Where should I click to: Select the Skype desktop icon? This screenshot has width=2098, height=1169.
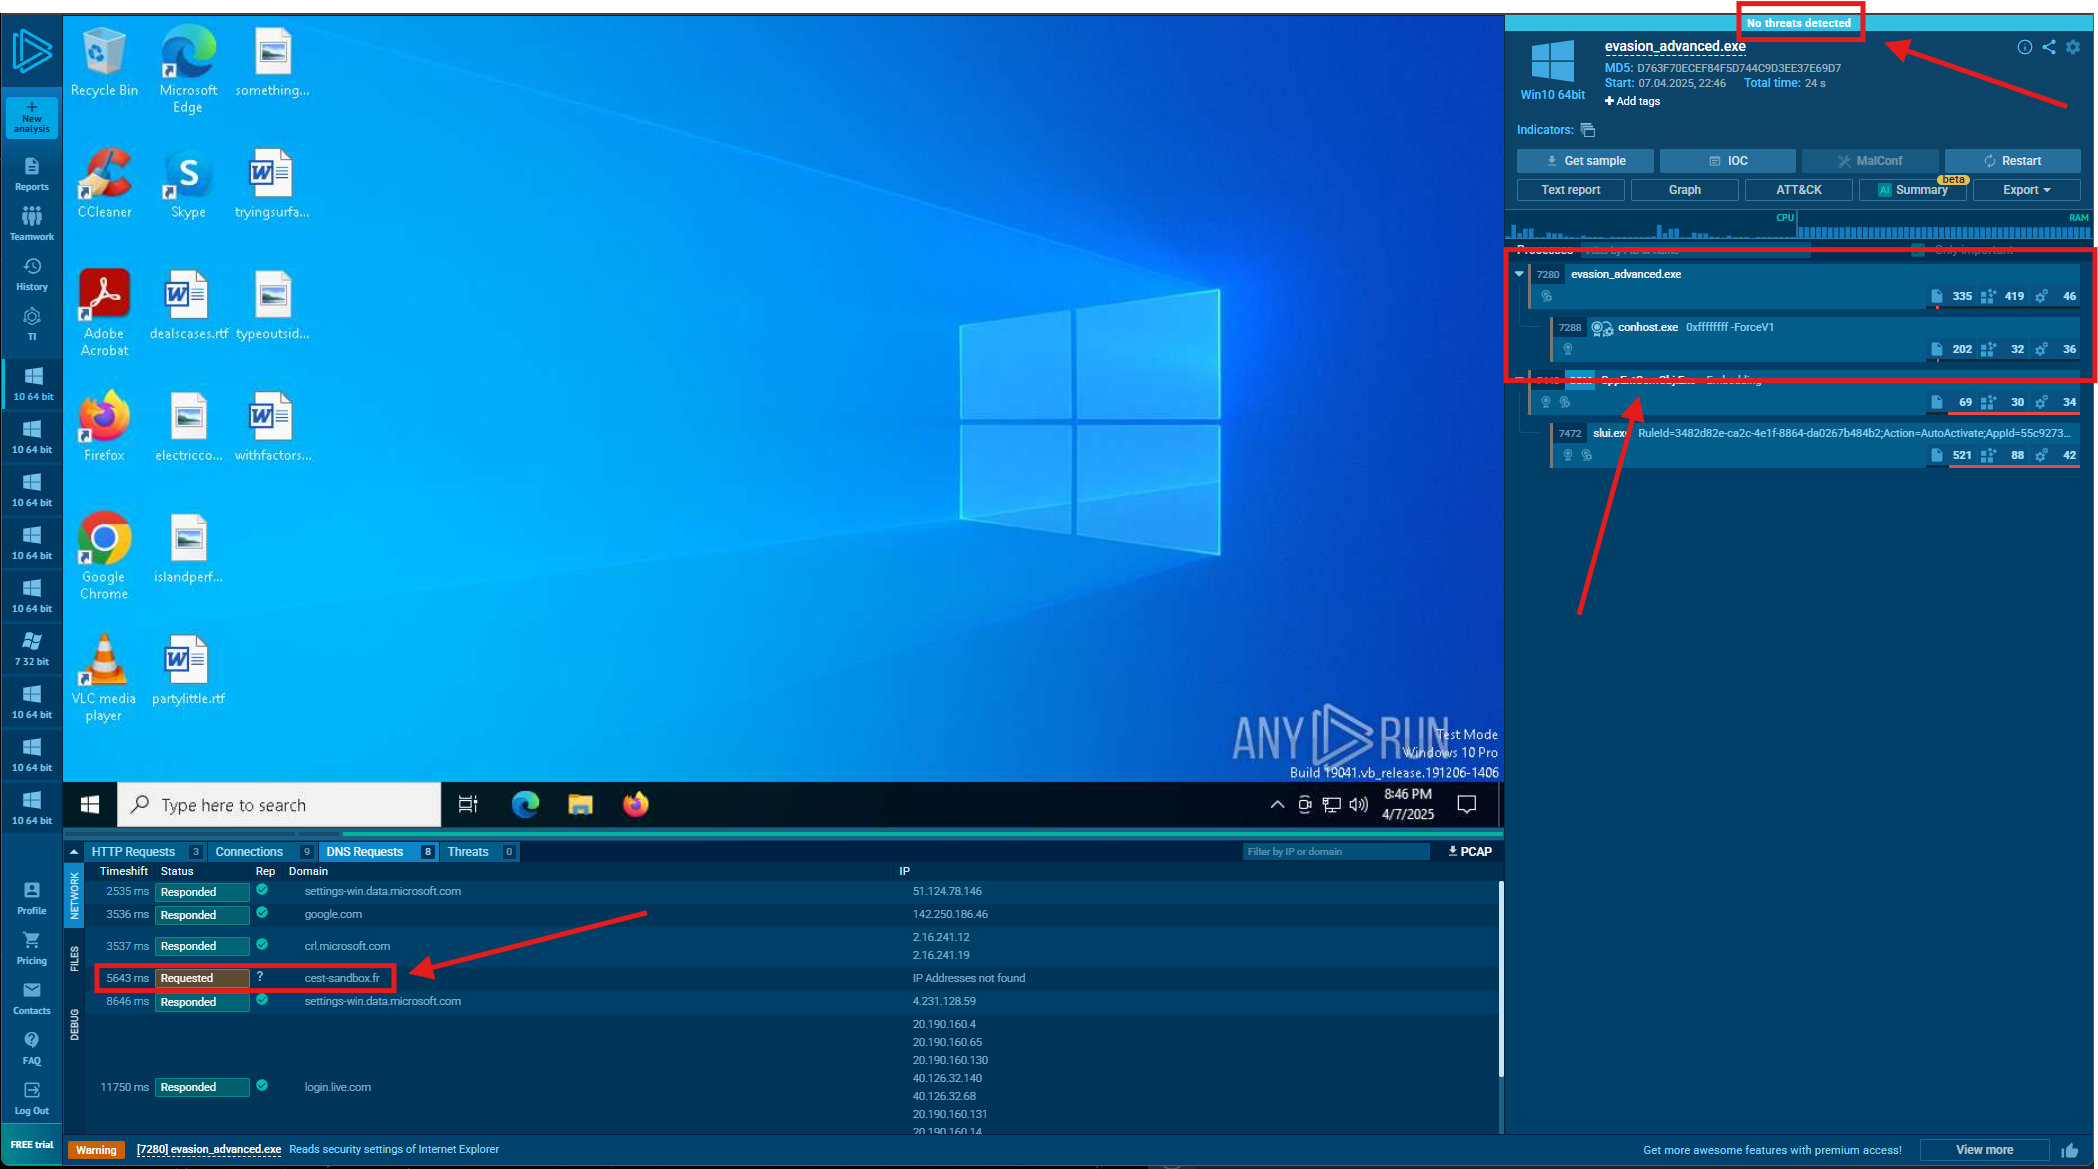[188, 184]
